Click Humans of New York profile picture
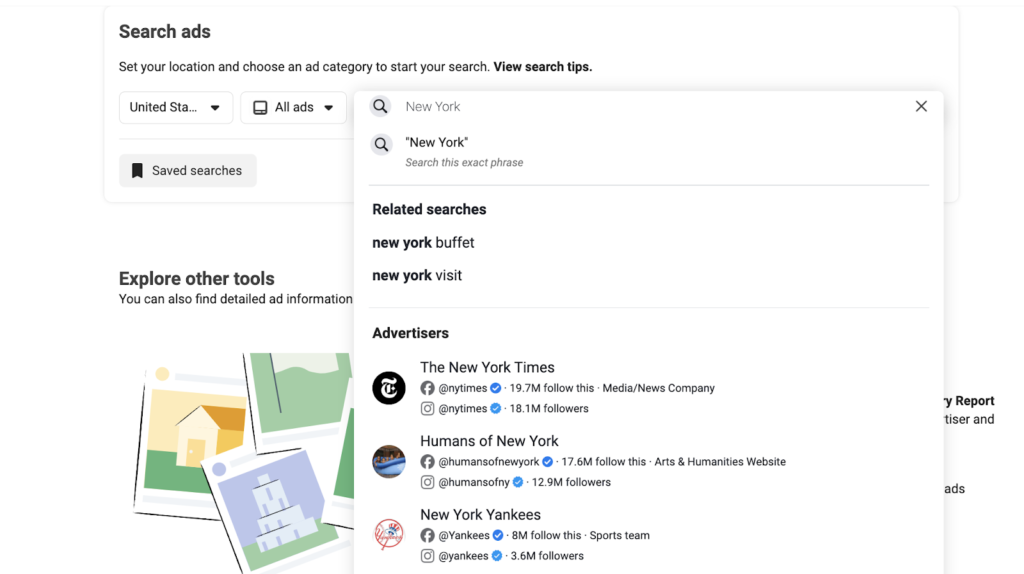Viewport: 1024px width, 574px height. tap(389, 461)
